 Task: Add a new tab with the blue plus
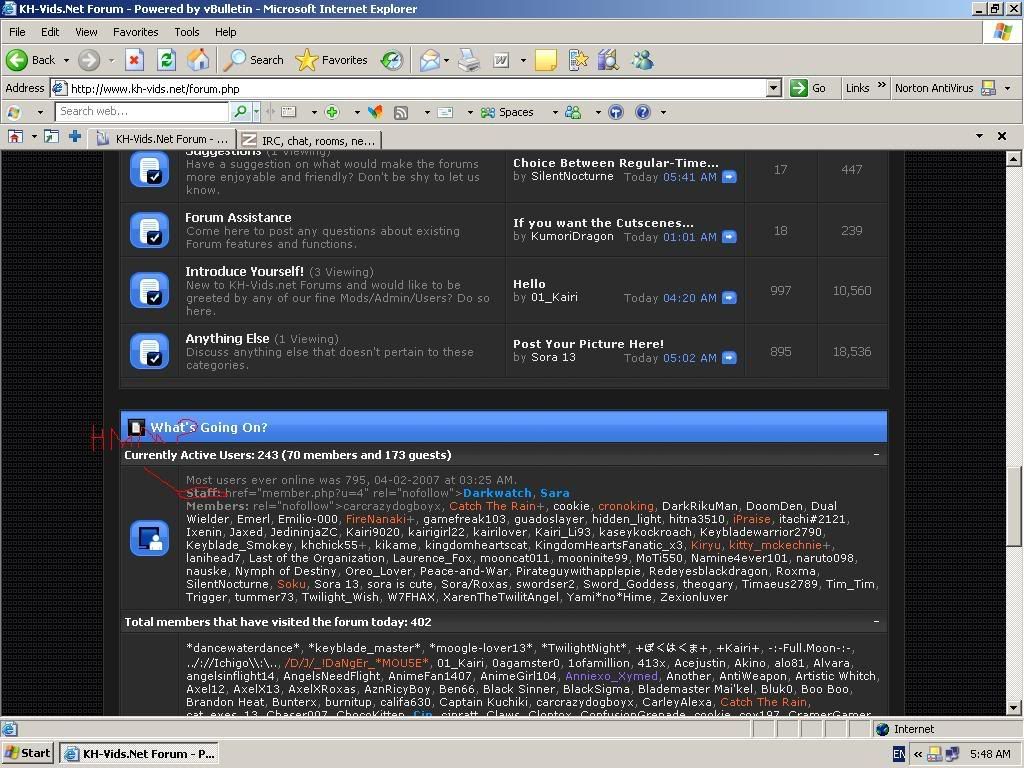pyautogui.click(x=75, y=136)
